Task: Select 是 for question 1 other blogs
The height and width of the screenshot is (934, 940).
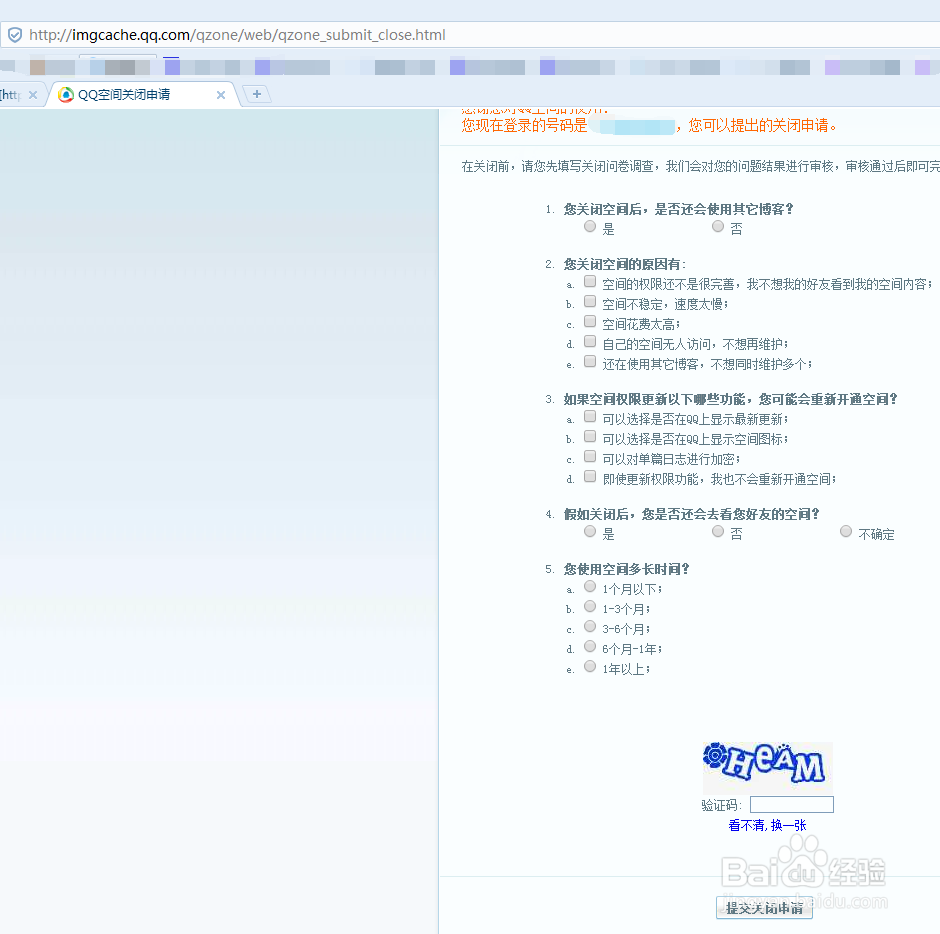Action: (x=590, y=226)
